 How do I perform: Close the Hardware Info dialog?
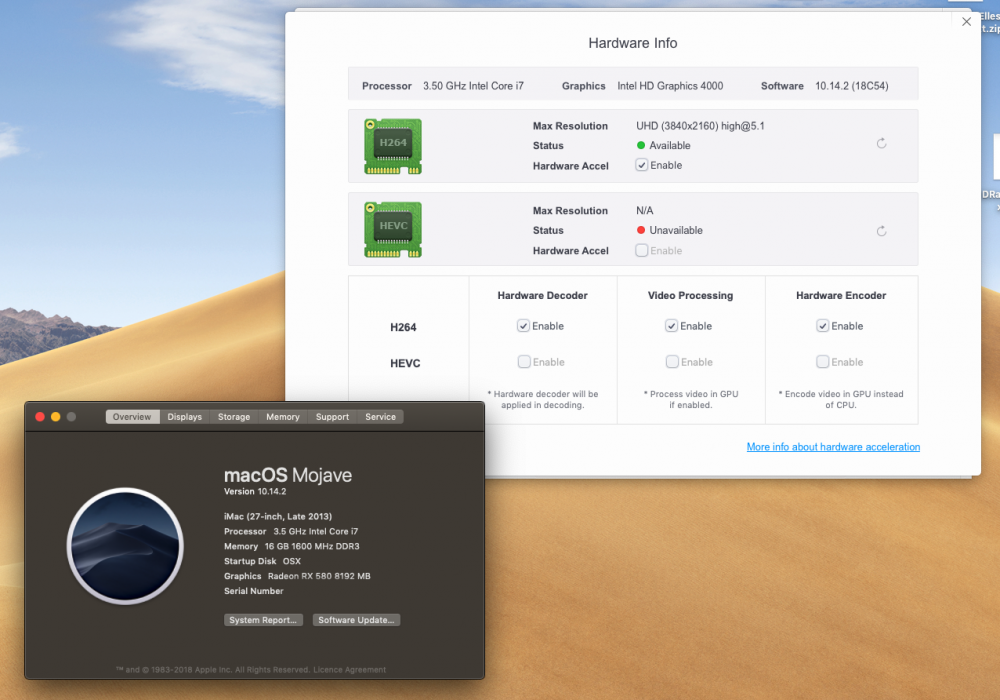pos(966,22)
